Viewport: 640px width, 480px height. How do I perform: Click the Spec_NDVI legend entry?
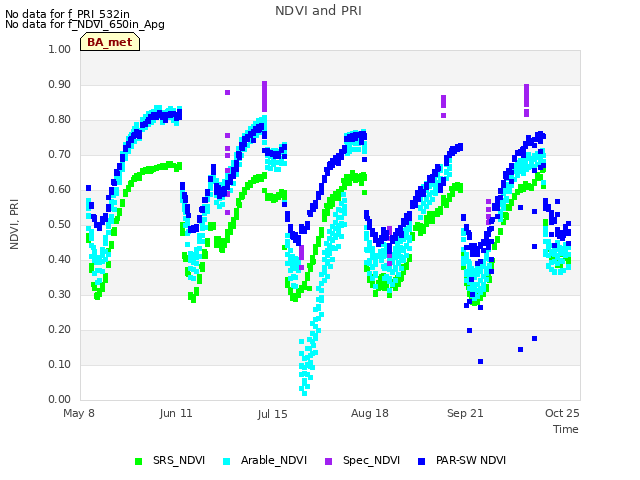pyautogui.click(x=362, y=460)
